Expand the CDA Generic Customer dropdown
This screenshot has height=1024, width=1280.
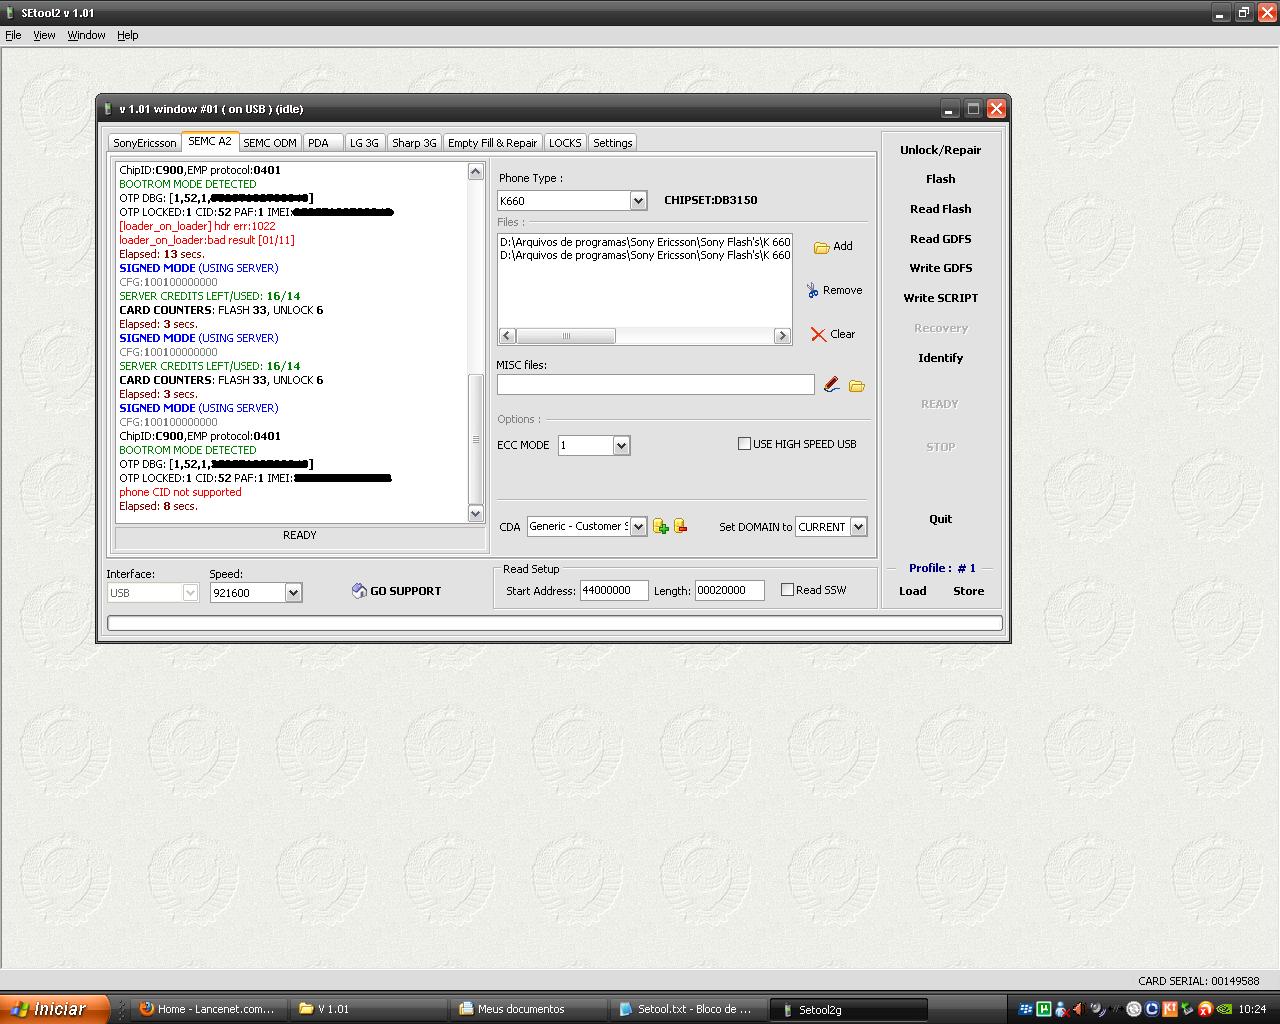pos(638,527)
